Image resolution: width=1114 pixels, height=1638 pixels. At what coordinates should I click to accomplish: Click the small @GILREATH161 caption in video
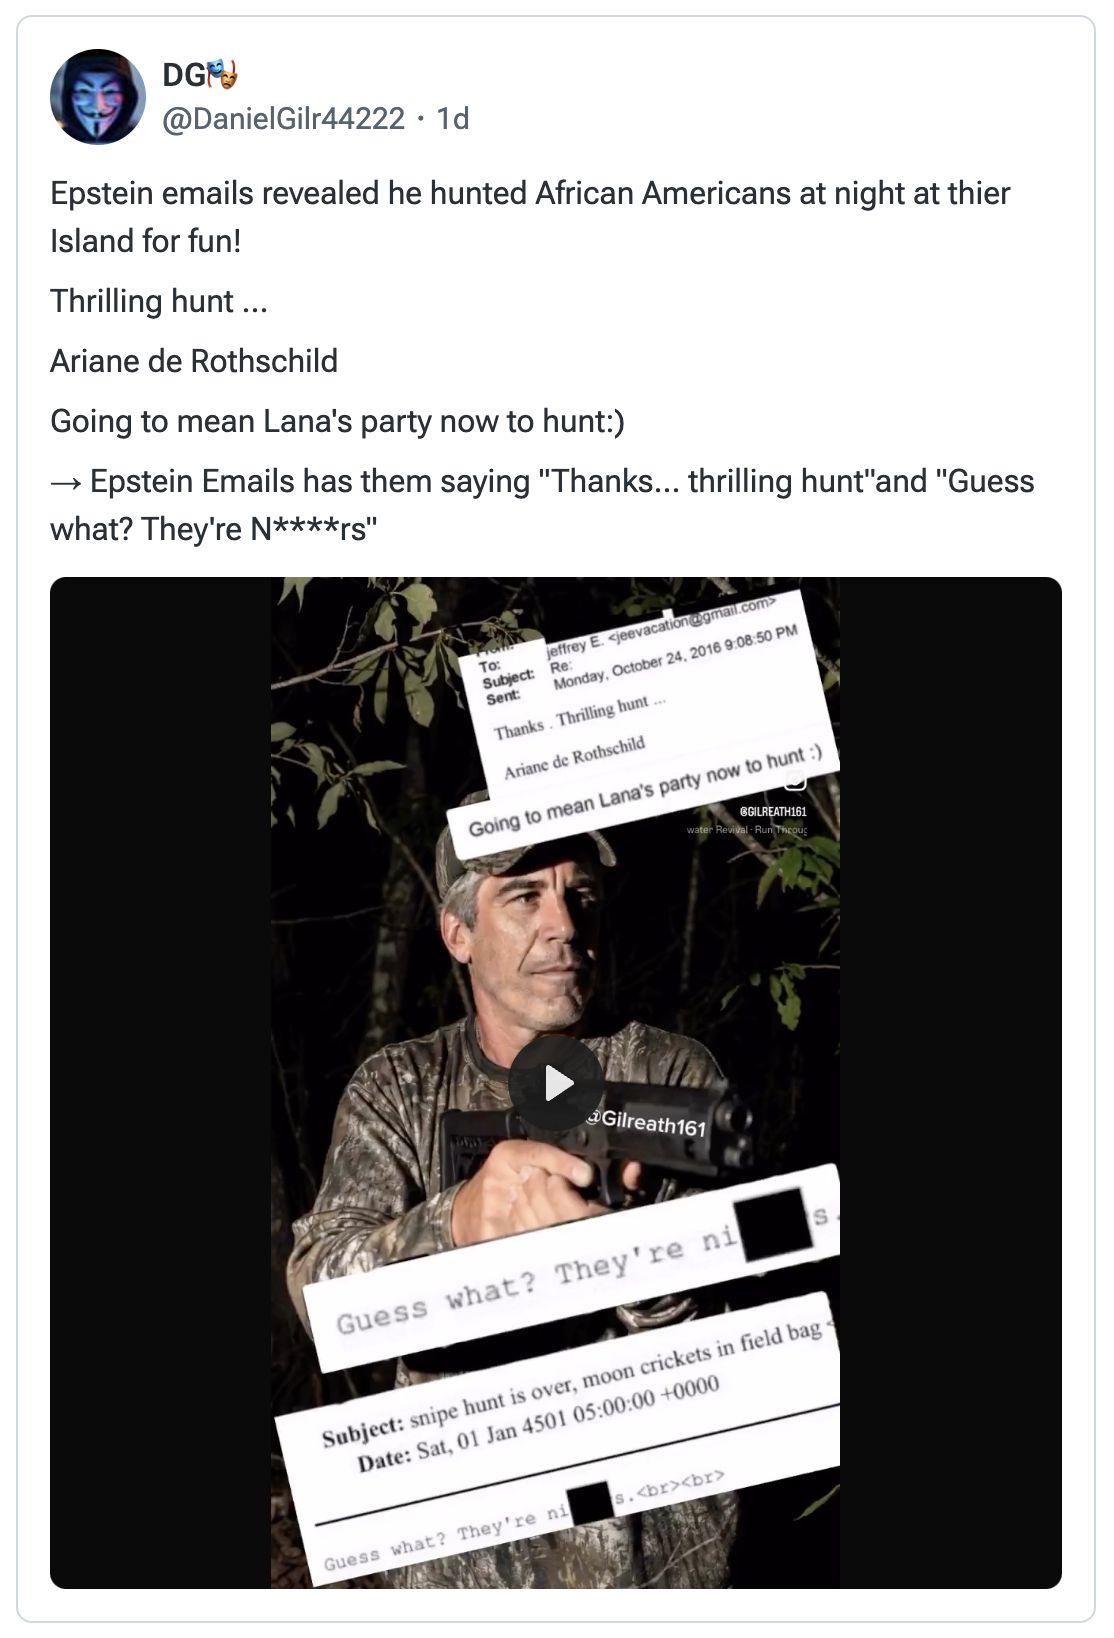click(x=772, y=811)
